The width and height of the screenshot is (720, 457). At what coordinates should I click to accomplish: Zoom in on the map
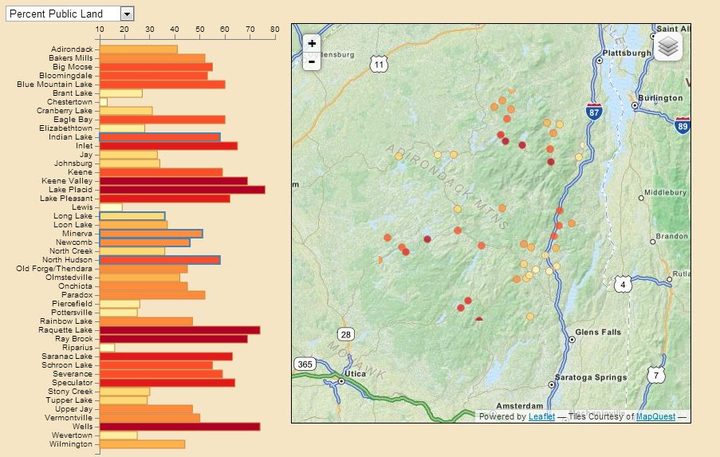pos(312,44)
